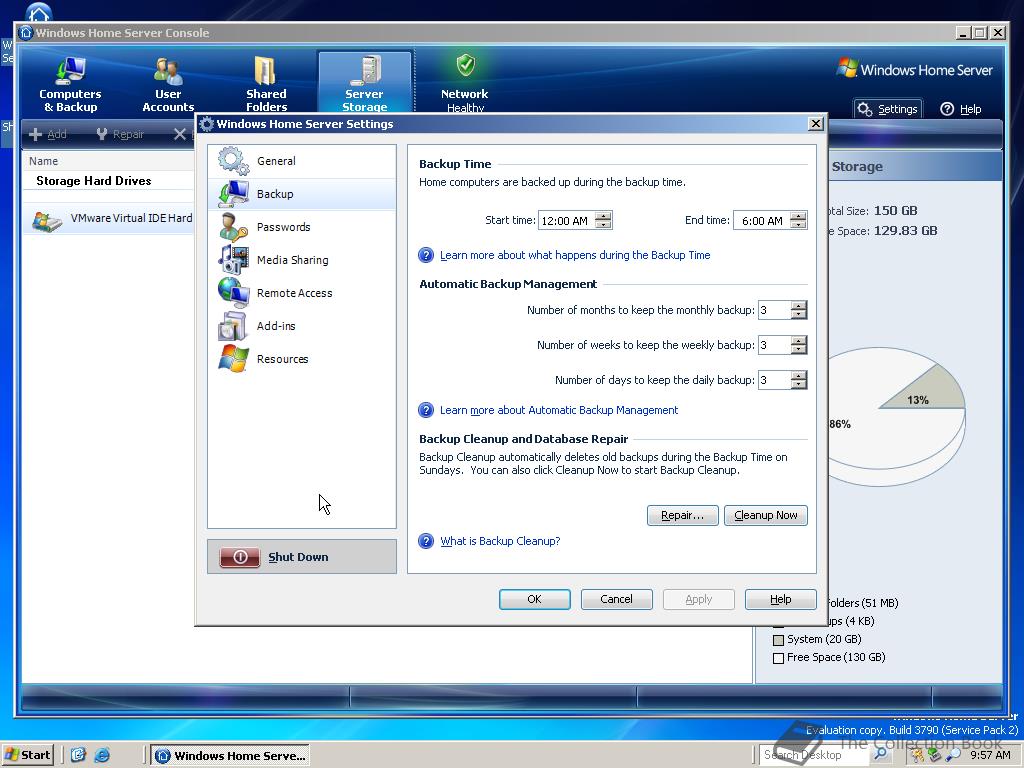Close the Windows Home Server Settings dialog
1024x768 pixels.
click(815, 124)
